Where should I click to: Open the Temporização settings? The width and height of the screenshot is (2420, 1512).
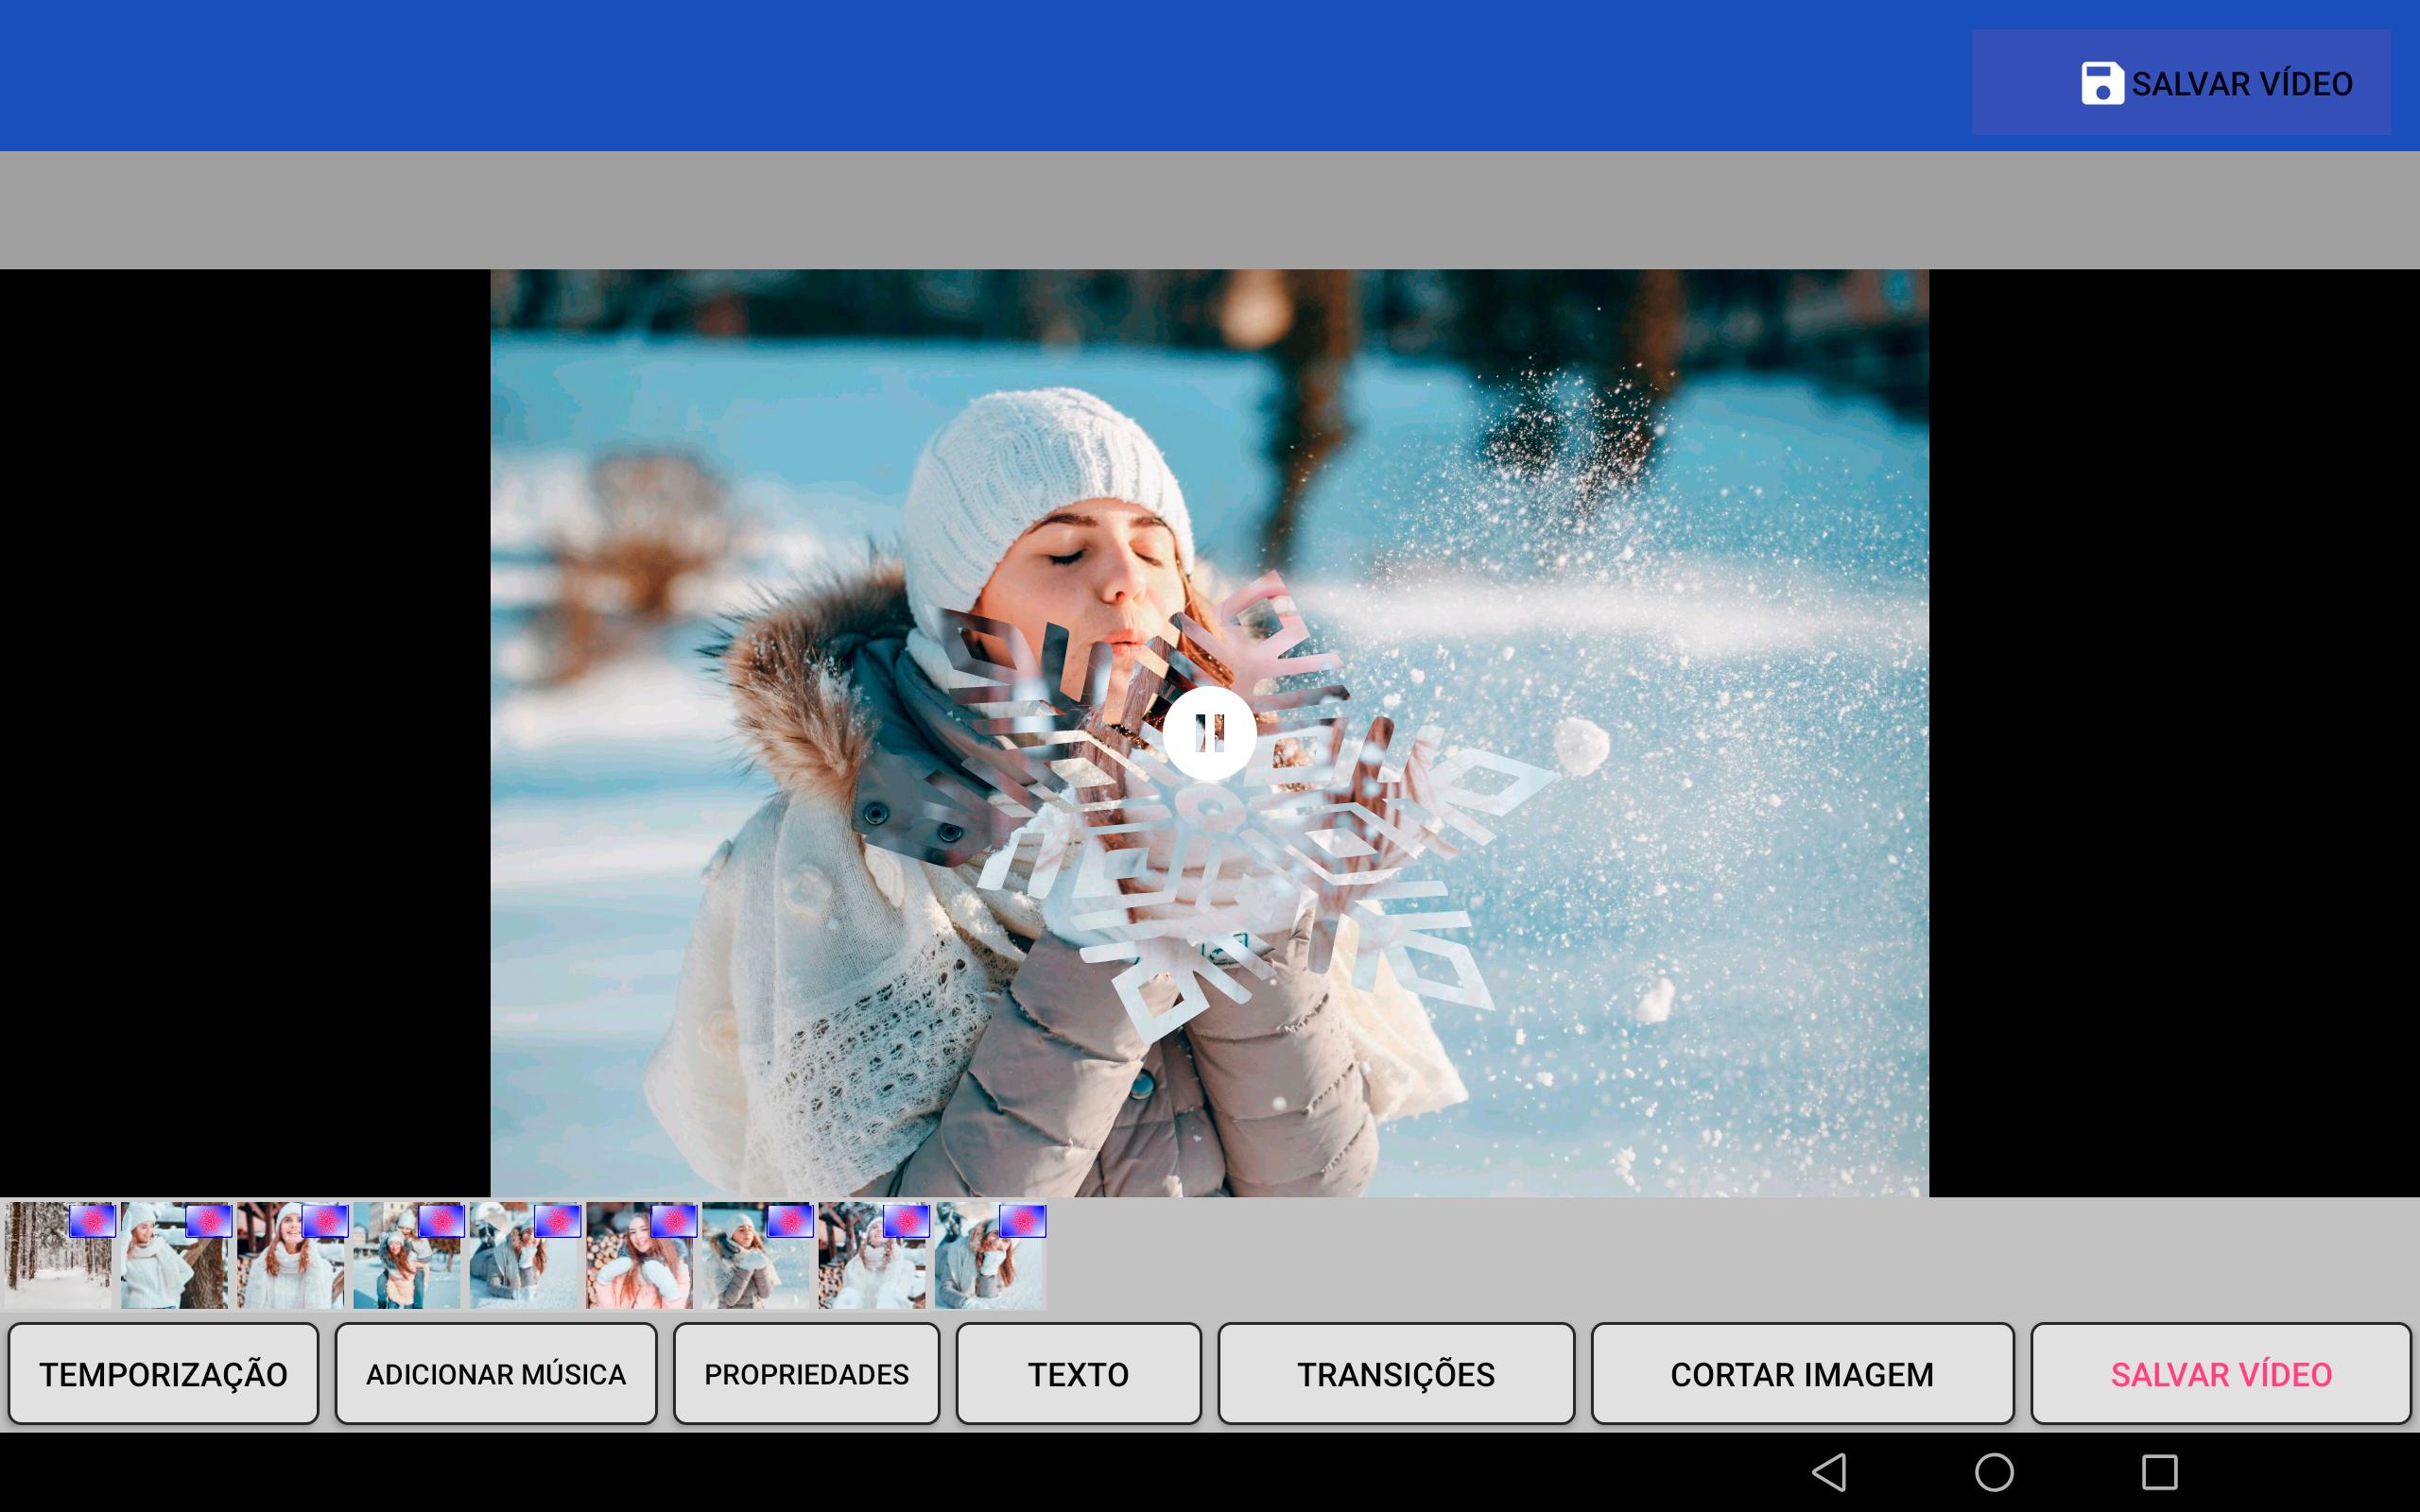(163, 1374)
